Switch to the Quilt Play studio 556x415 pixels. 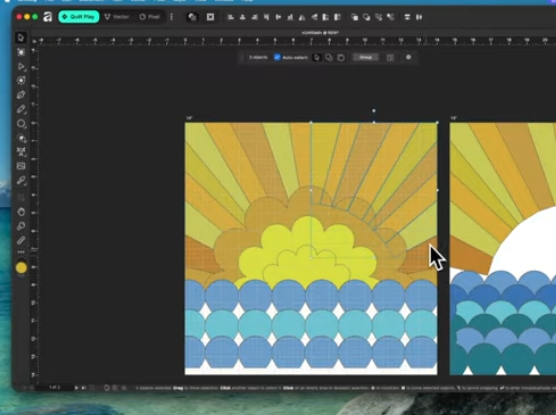(x=79, y=17)
